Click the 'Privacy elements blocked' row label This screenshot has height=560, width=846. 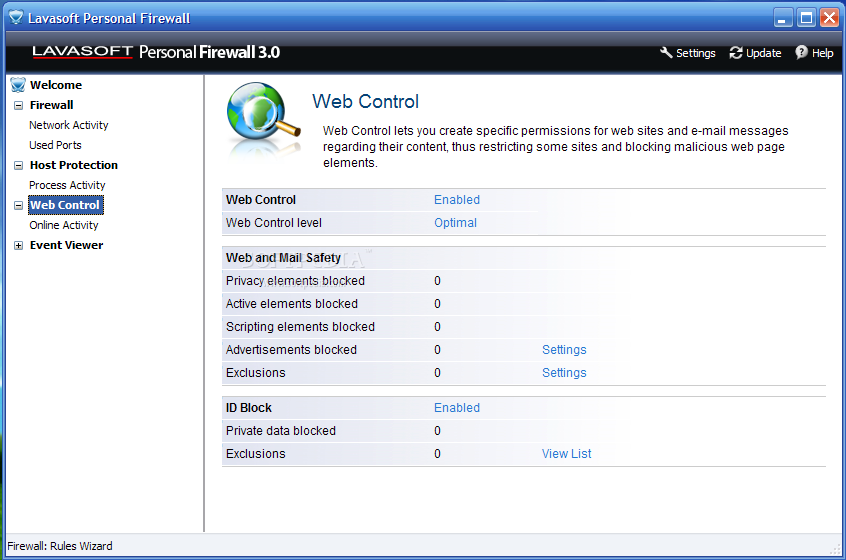pos(295,281)
